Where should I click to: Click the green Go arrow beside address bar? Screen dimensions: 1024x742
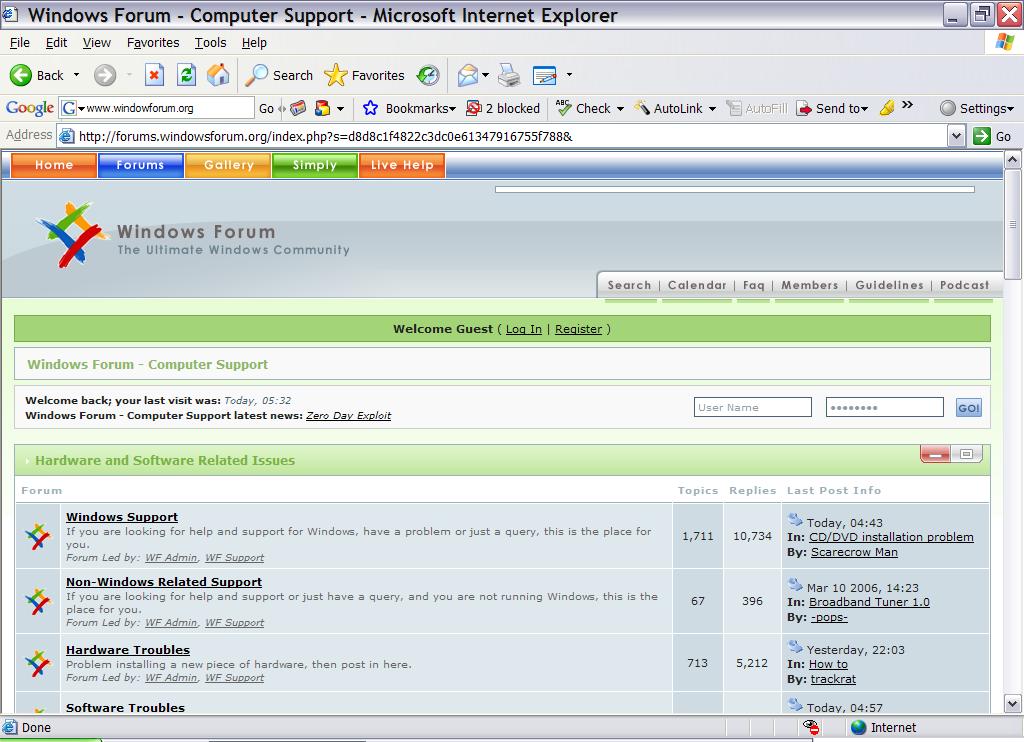(x=982, y=136)
